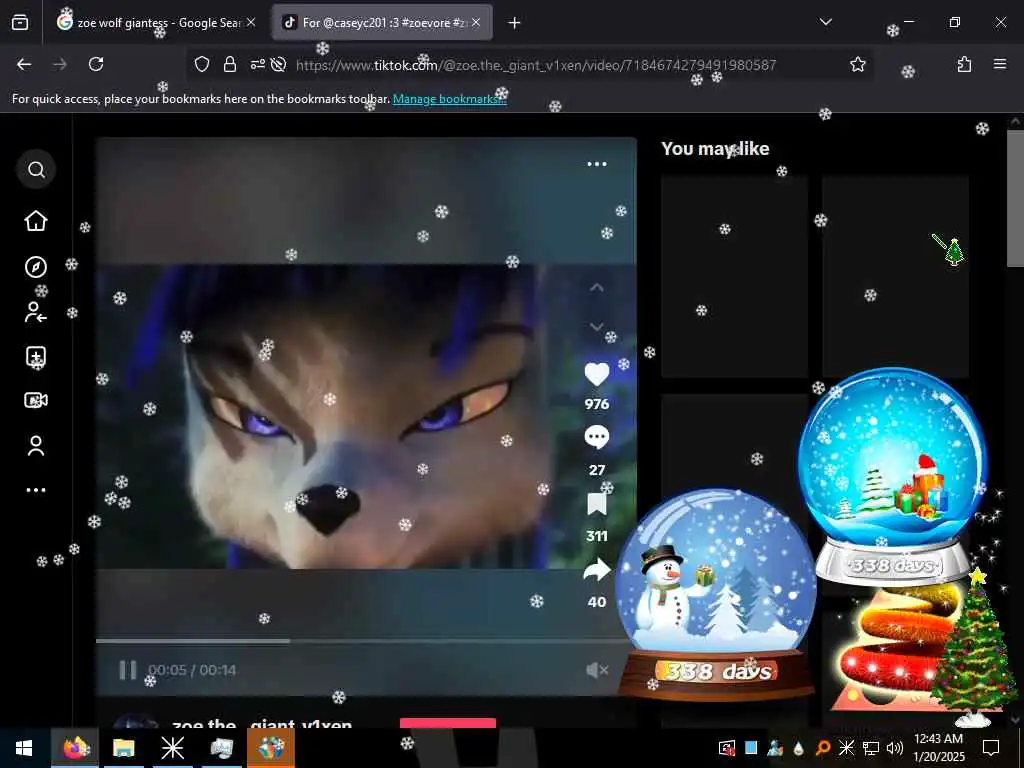Open the Following page icon
The height and width of the screenshot is (768, 1024).
pos(36,312)
